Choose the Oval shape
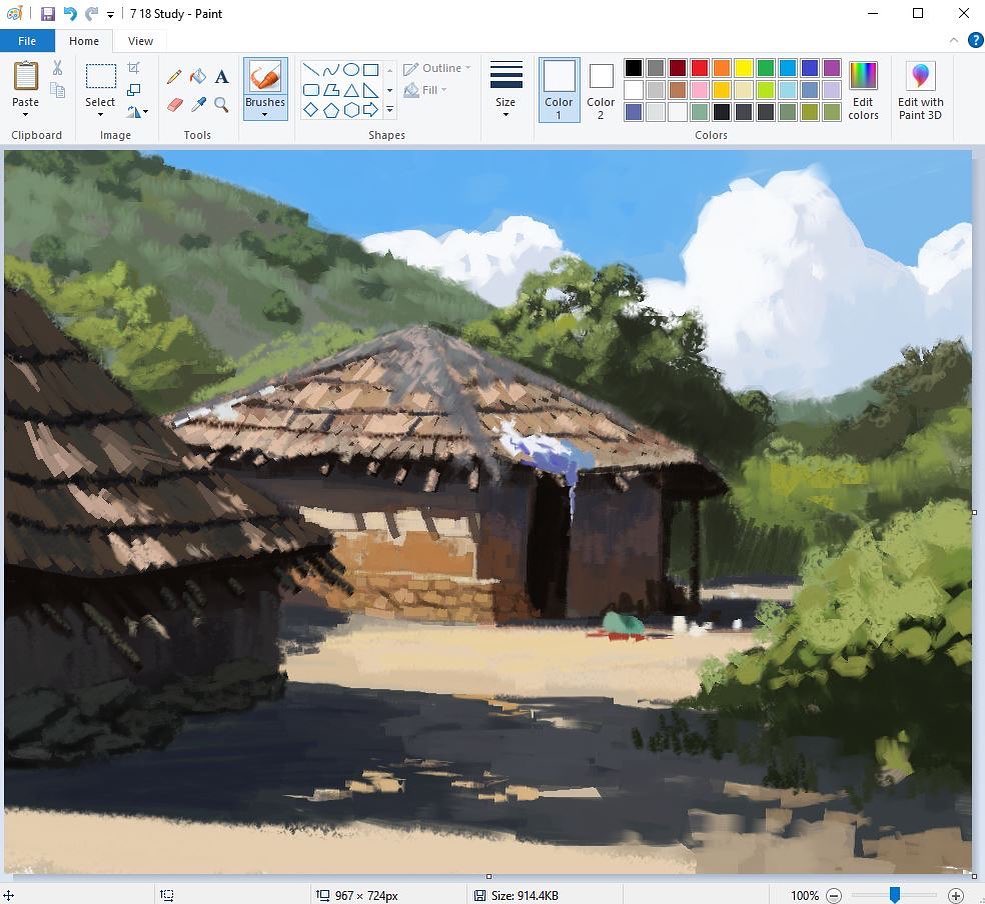Image resolution: width=985 pixels, height=904 pixels. pos(351,70)
